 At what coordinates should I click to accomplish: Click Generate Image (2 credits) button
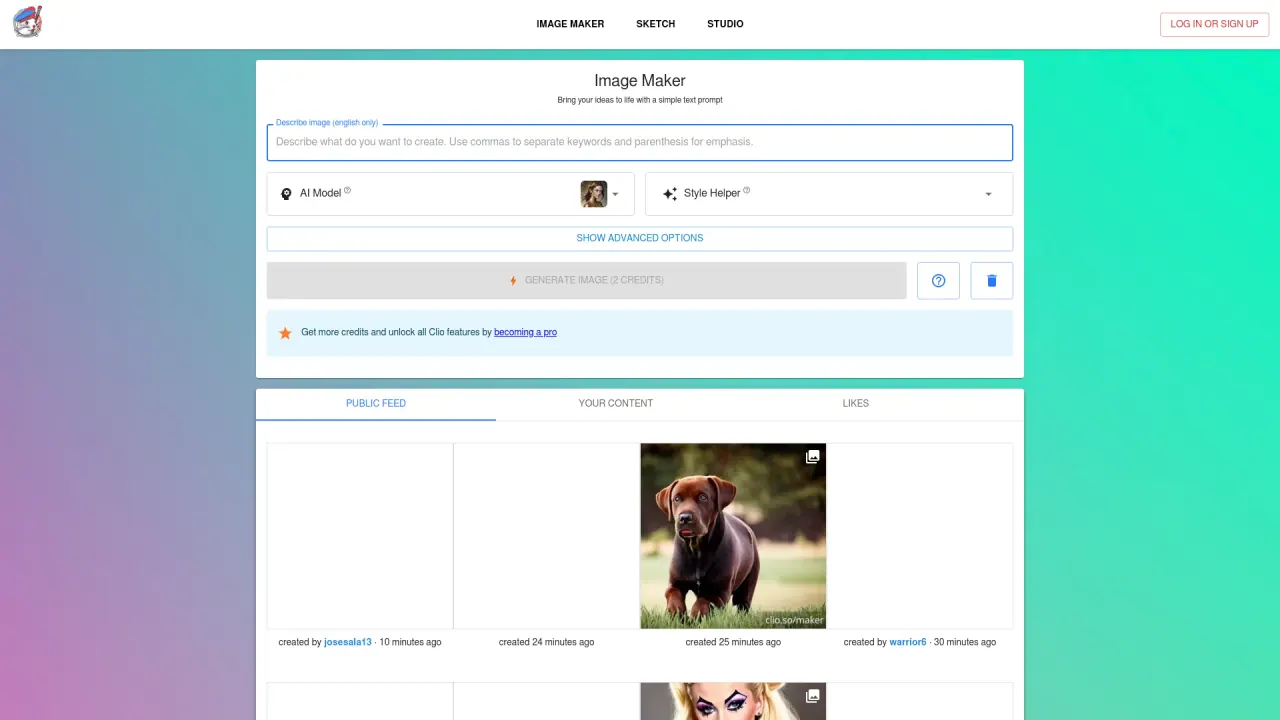click(586, 281)
